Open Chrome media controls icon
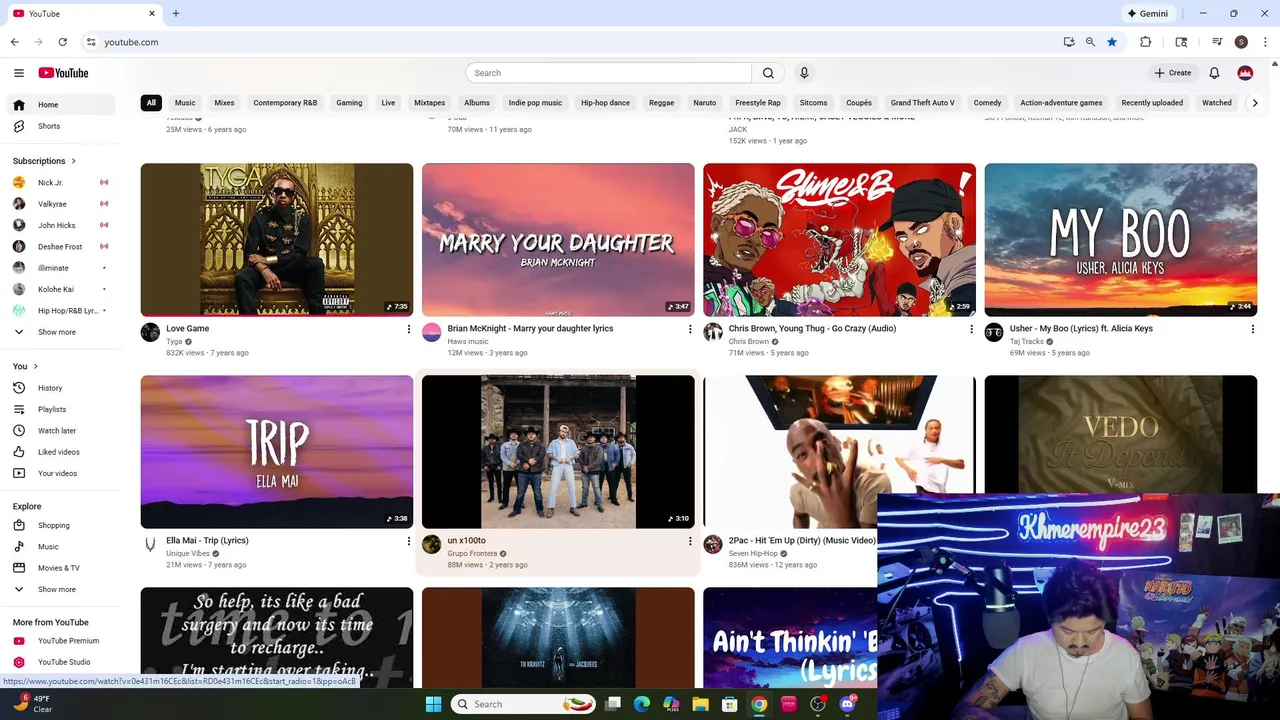This screenshot has height=720, width=1280. pyautogui.click(x=1217, y=42)
